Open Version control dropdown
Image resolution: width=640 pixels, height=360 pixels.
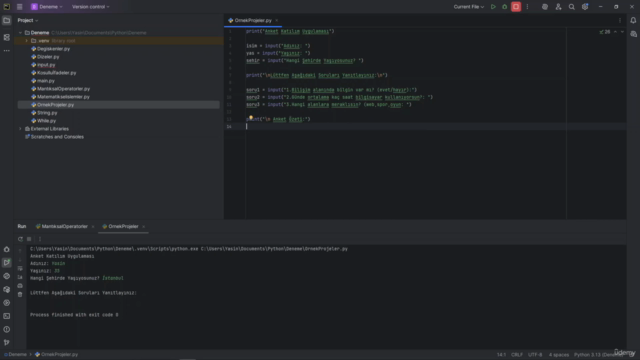click(x=91, y=7)
